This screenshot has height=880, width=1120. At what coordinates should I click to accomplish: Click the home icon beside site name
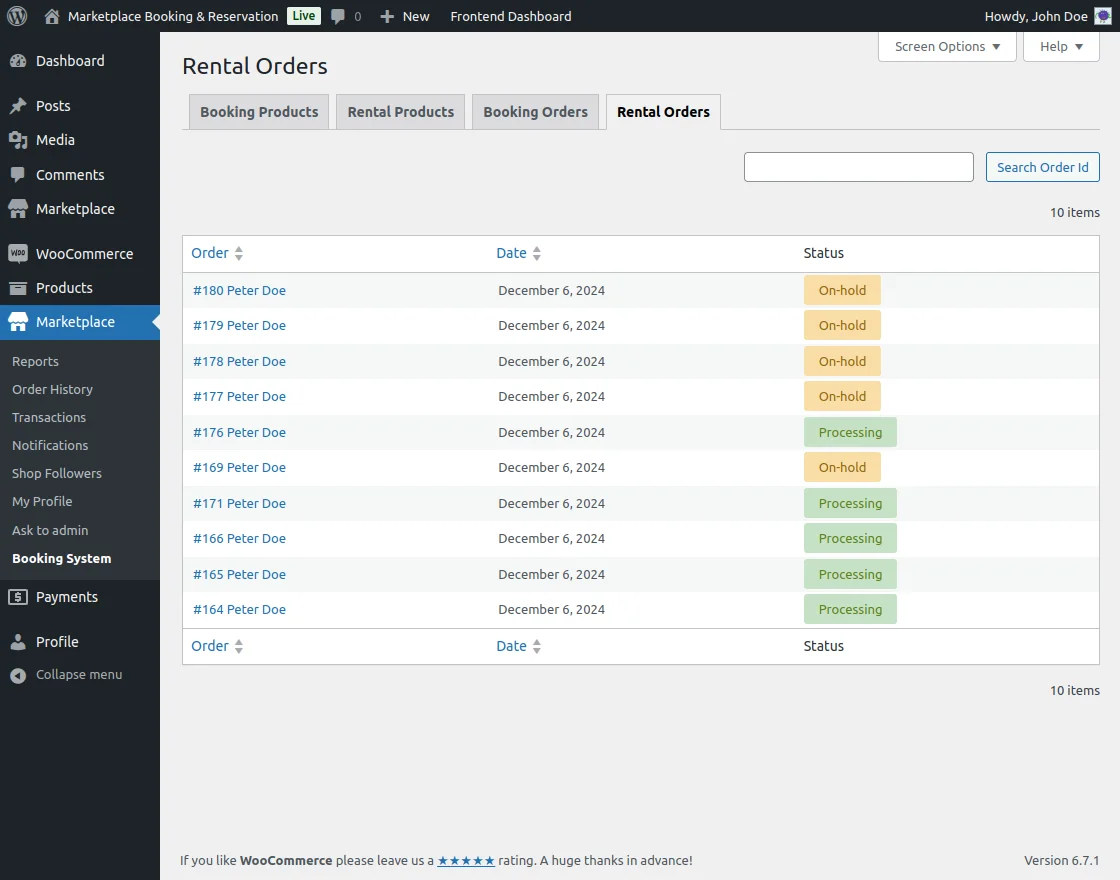click(52, 16)
